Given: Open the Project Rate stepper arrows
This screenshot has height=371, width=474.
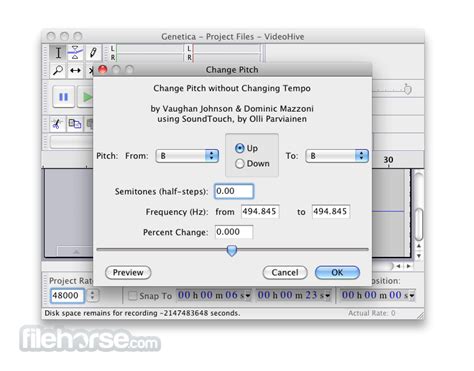Looking at the screenshot, I should [93, 296].
